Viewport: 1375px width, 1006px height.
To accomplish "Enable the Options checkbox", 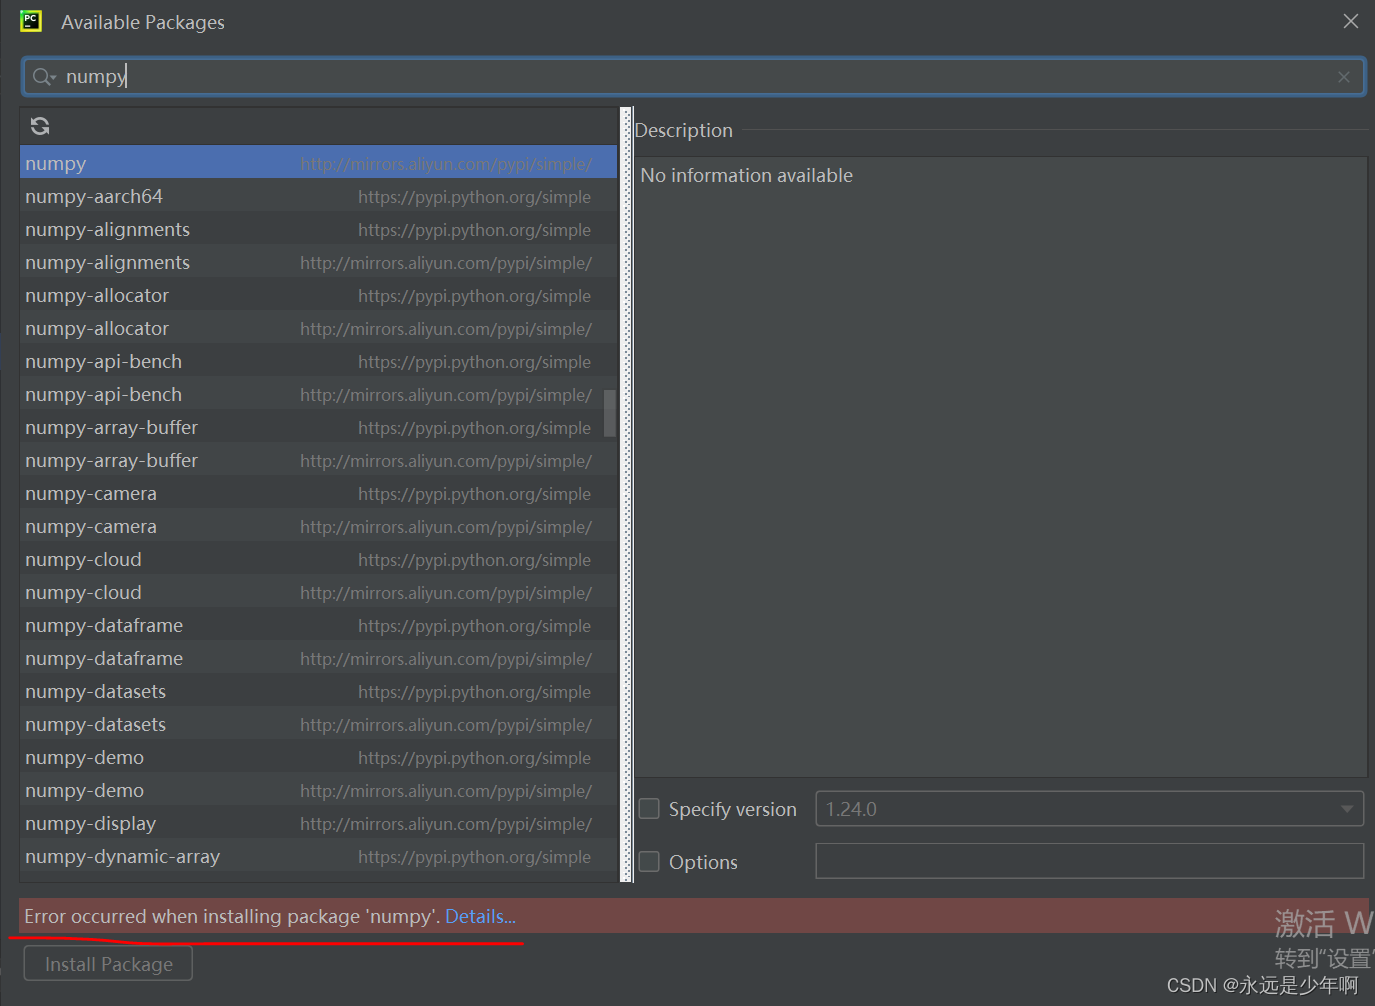I will tap(648, 861).
